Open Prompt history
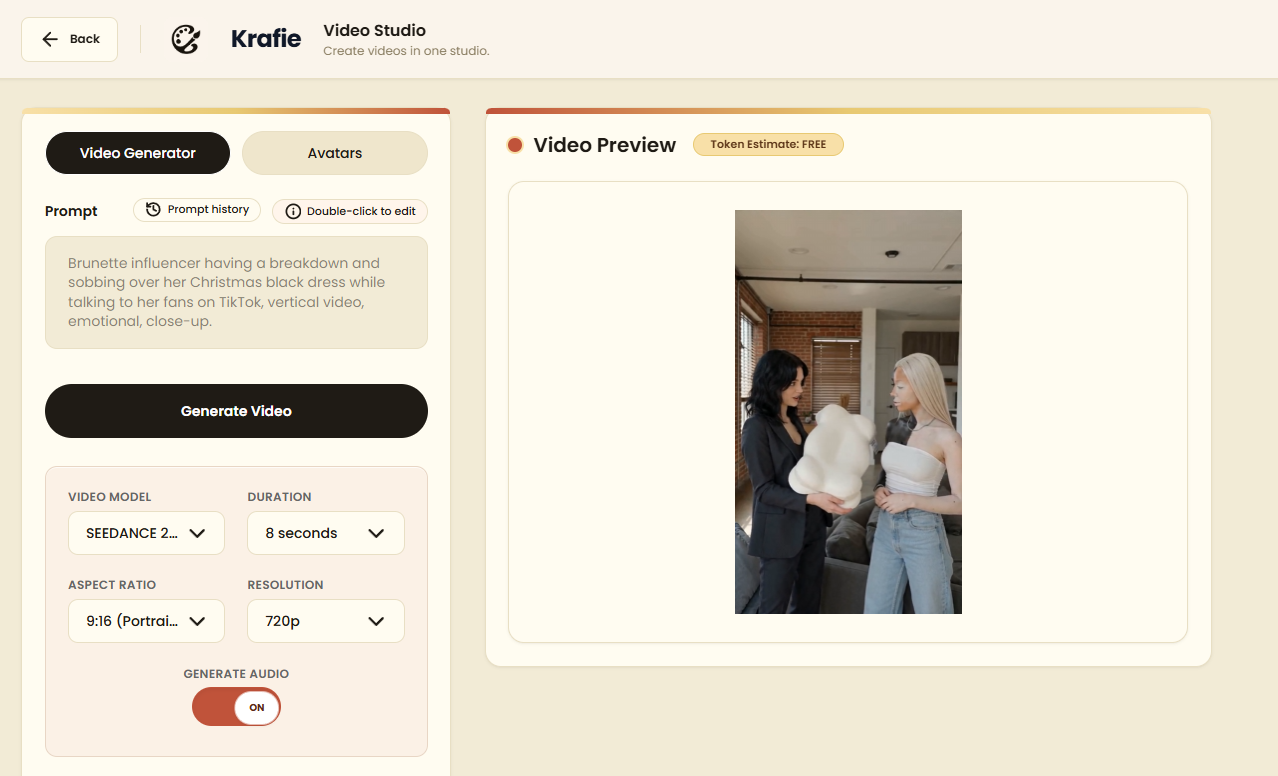The image size is (1278, 776). pyautogui.click(x=197, y=209)
